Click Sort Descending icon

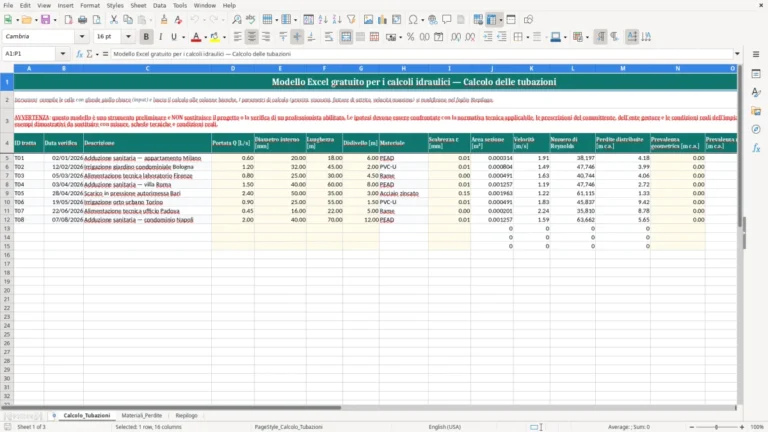pos(337,20)
